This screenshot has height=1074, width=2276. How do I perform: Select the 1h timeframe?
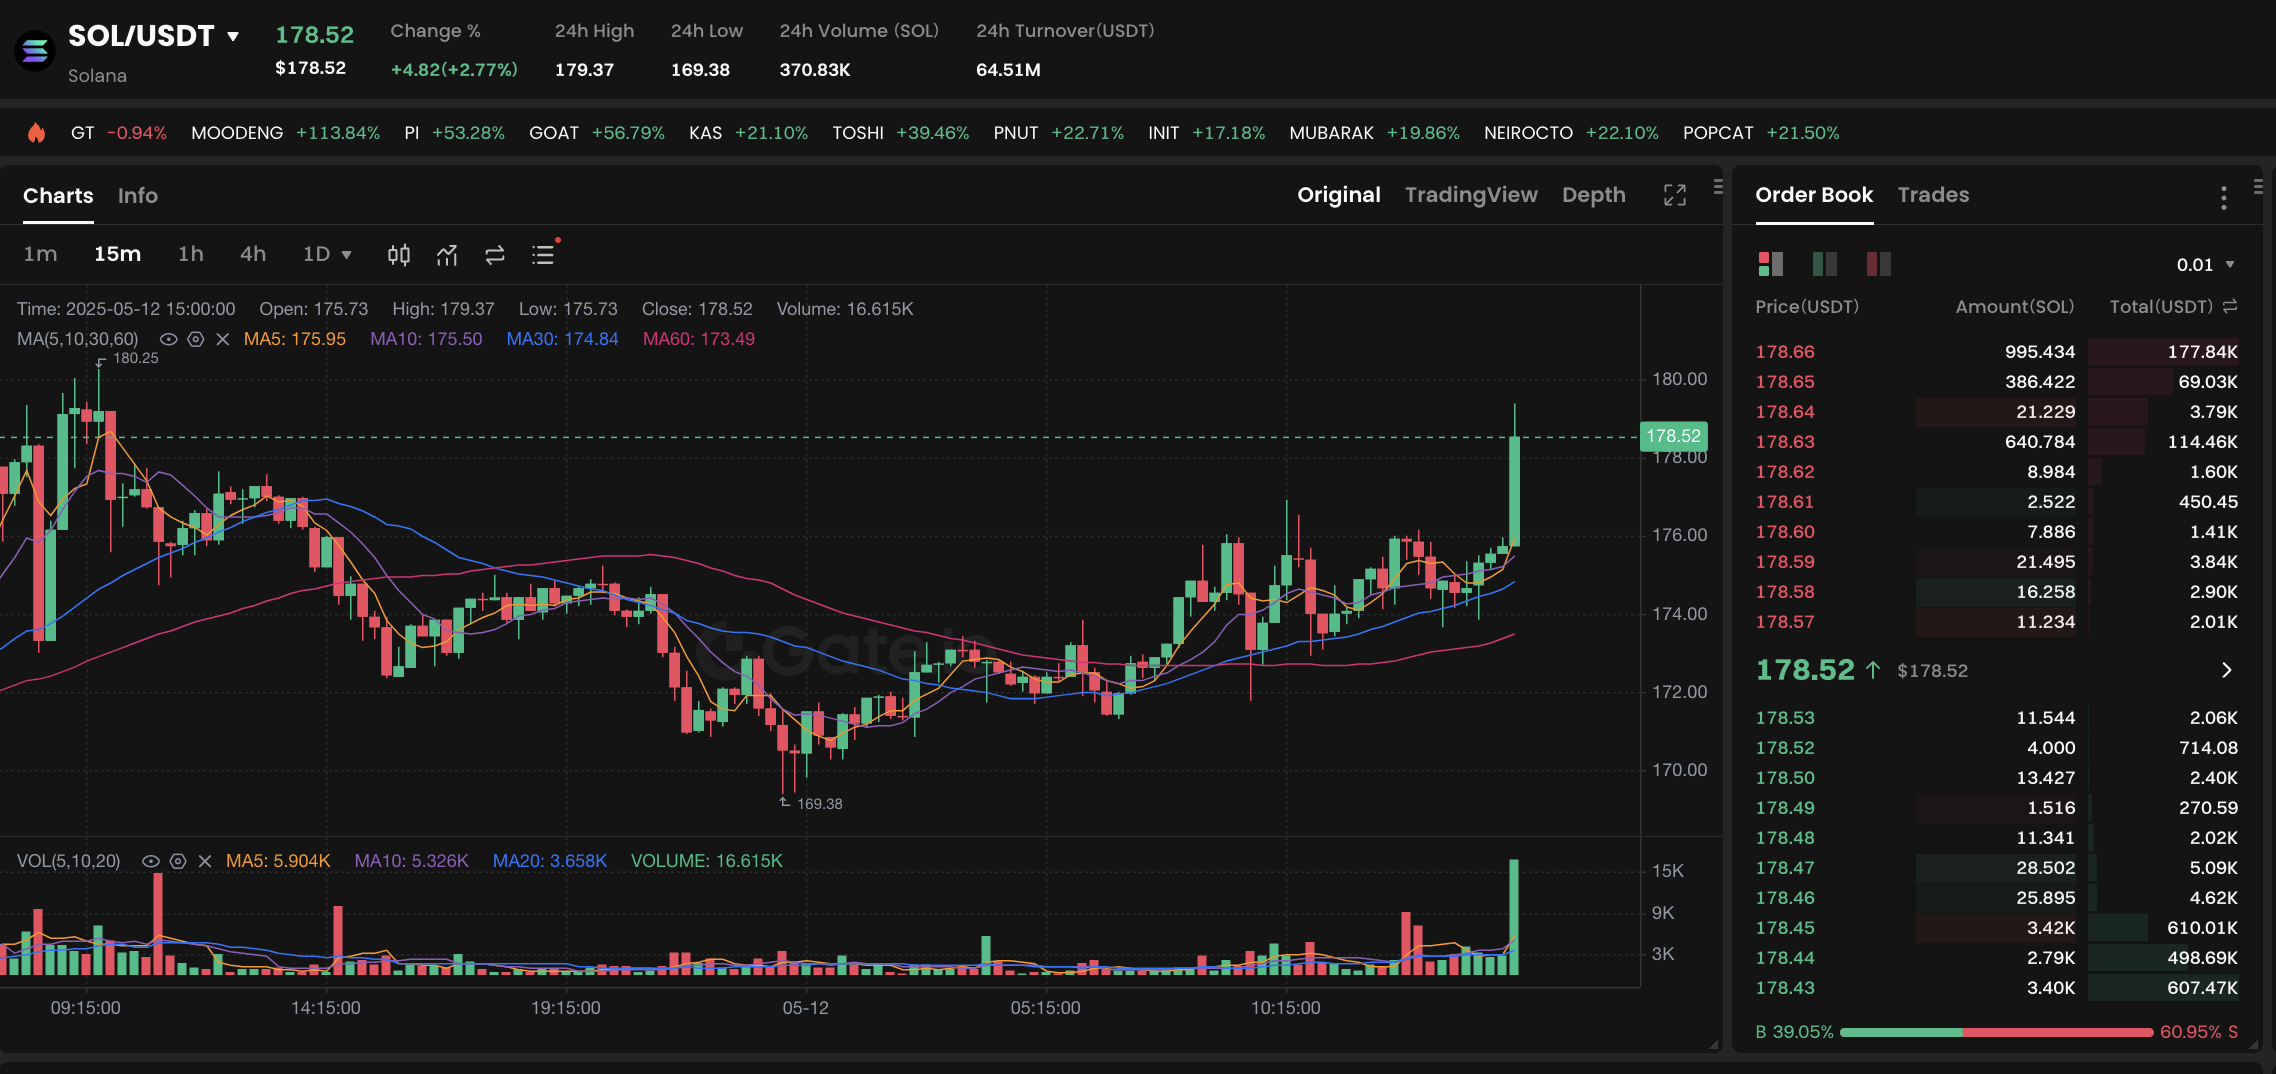(190, 254)
